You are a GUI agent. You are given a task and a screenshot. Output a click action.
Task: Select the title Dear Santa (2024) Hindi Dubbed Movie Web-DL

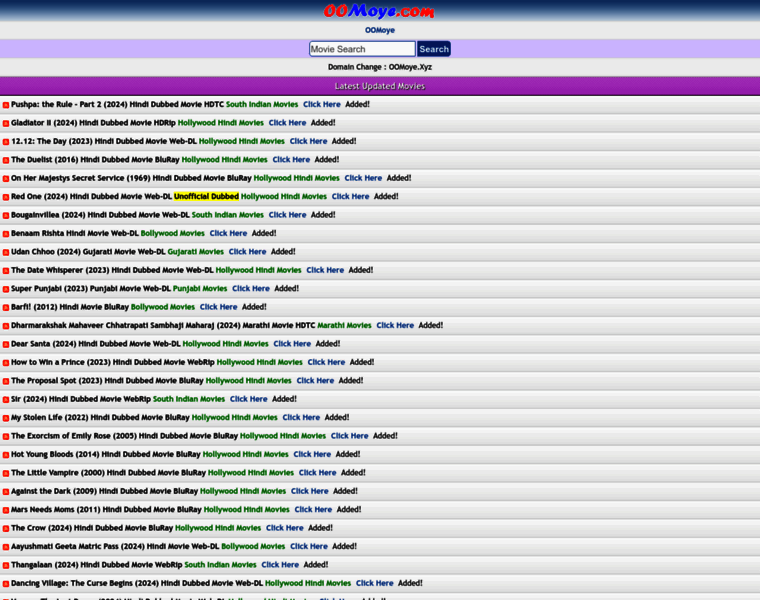(95, 344)
